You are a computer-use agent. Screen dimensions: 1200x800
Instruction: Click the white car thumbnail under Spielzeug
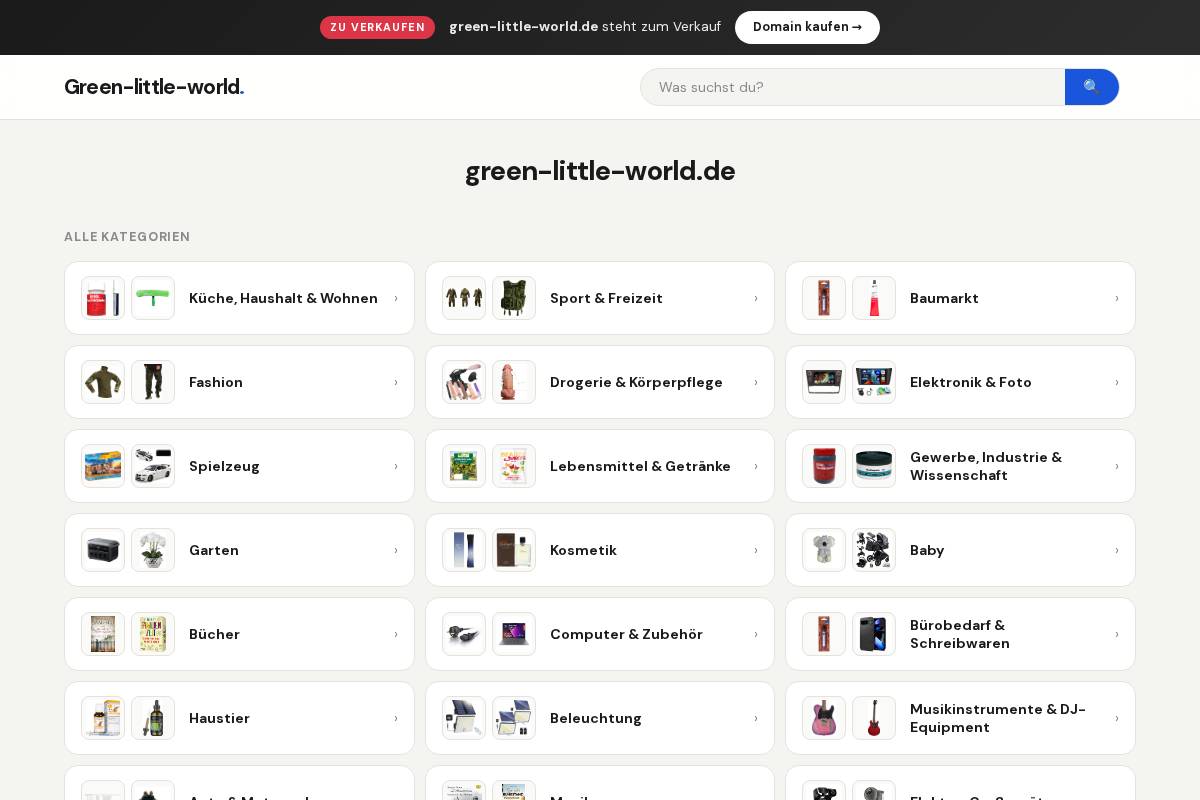153,466
